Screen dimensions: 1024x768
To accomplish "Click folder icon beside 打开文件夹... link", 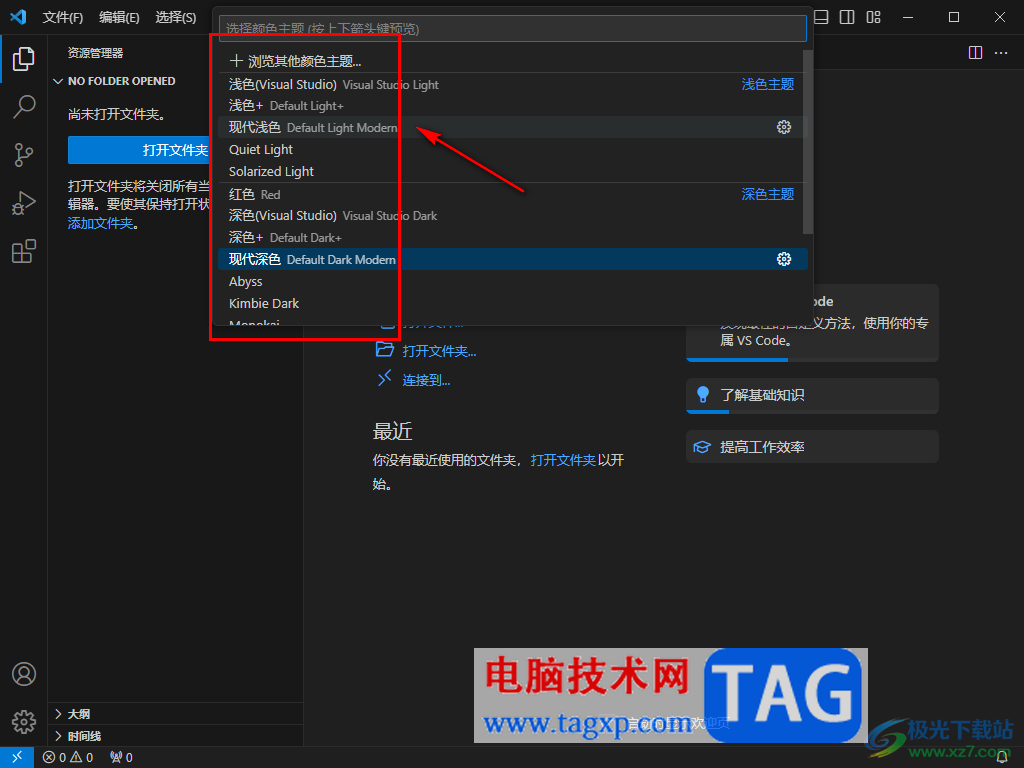I will 385,350.
